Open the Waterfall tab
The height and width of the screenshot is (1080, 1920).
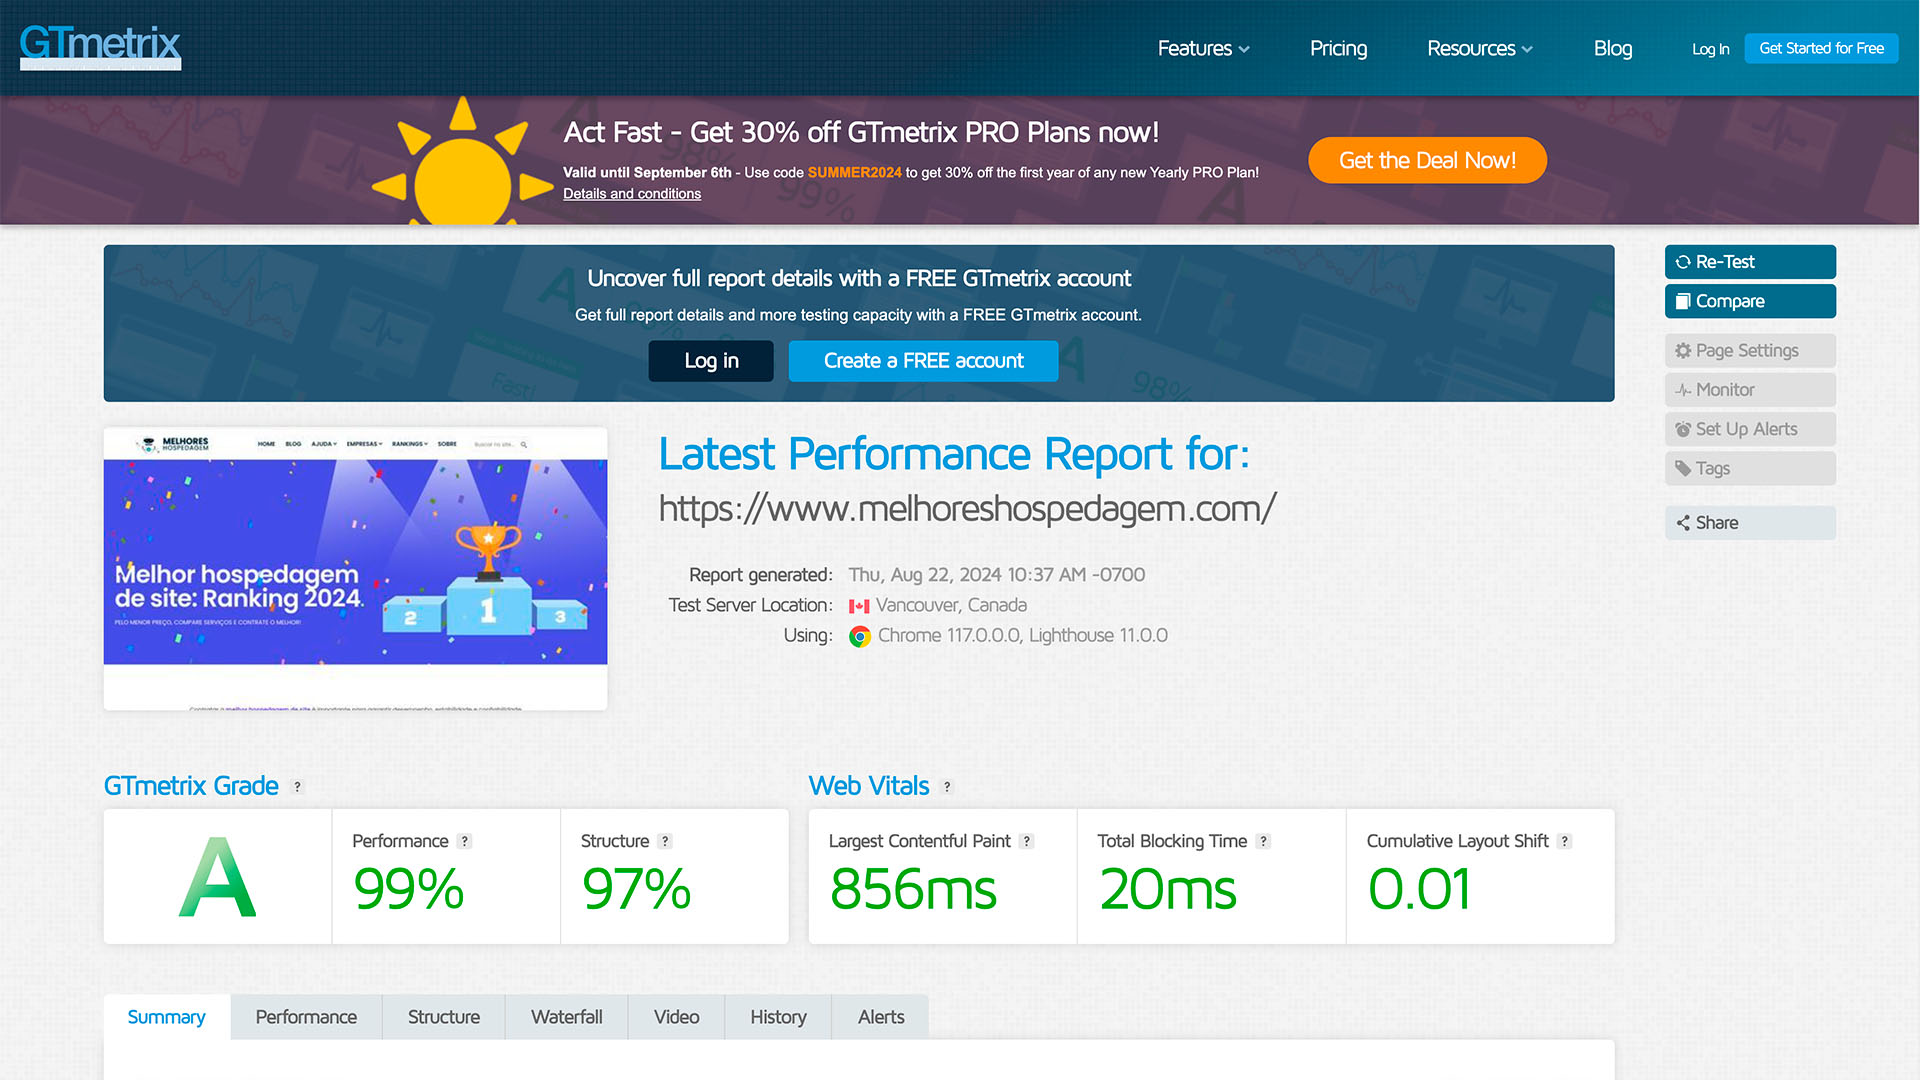567,1017
